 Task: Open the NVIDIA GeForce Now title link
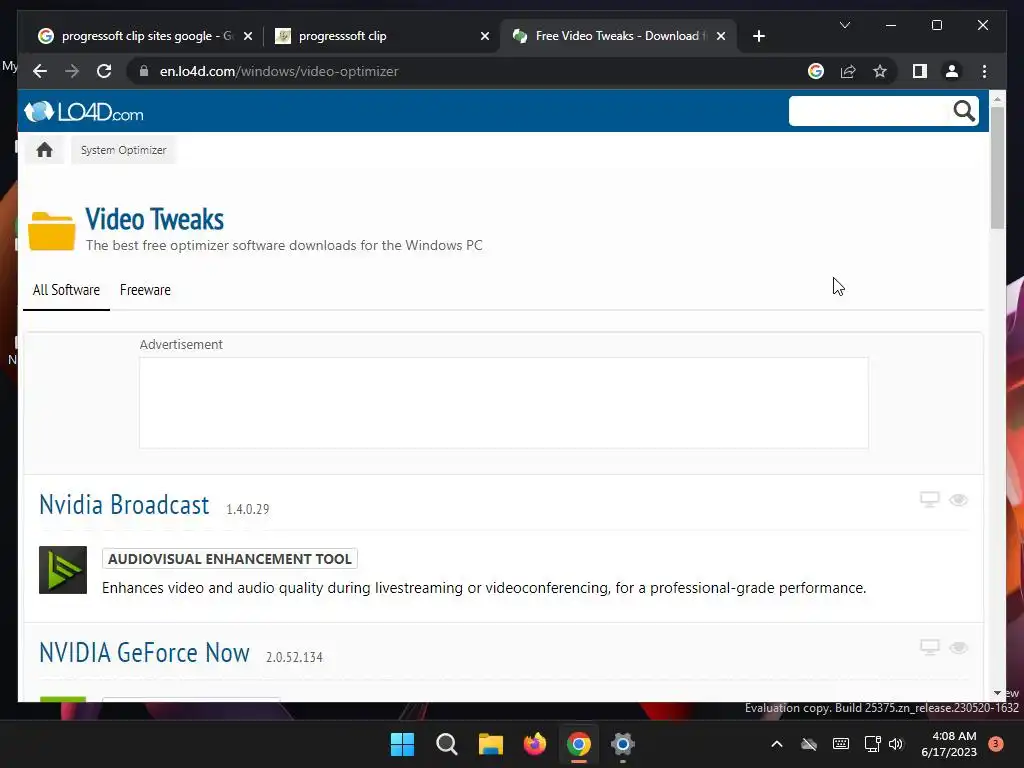[144, 653]
